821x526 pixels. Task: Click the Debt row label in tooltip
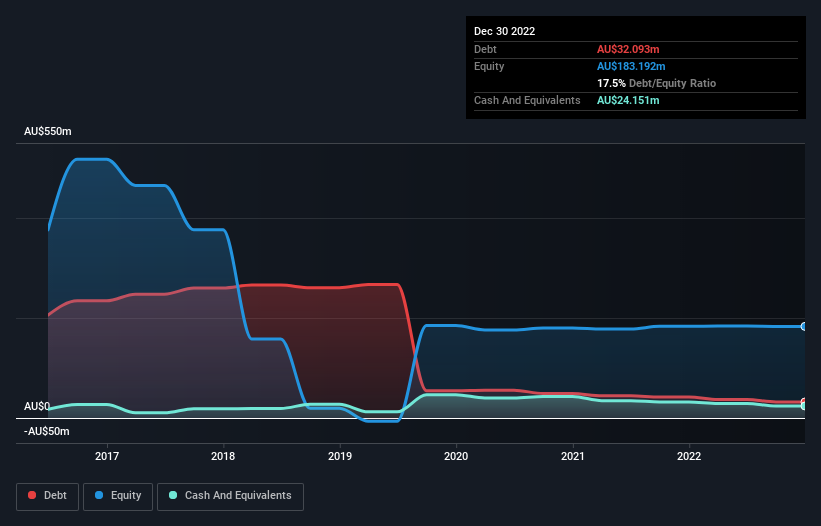[485, 49]
